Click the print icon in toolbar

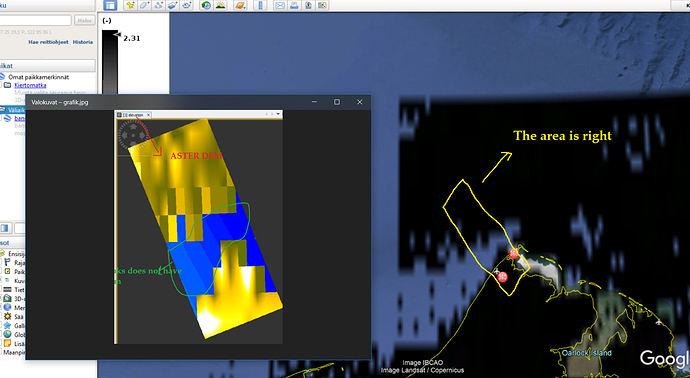(x=294, y=5)
